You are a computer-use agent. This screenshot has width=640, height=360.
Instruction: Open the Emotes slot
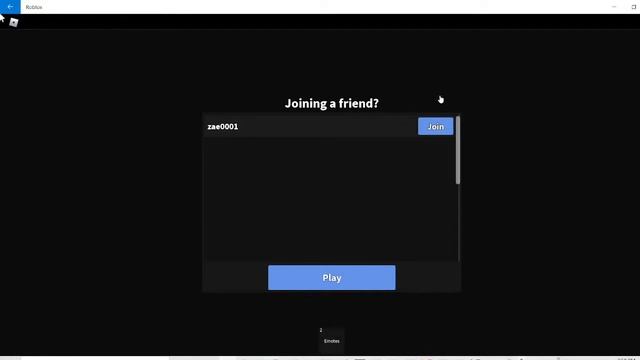(331, 340)
